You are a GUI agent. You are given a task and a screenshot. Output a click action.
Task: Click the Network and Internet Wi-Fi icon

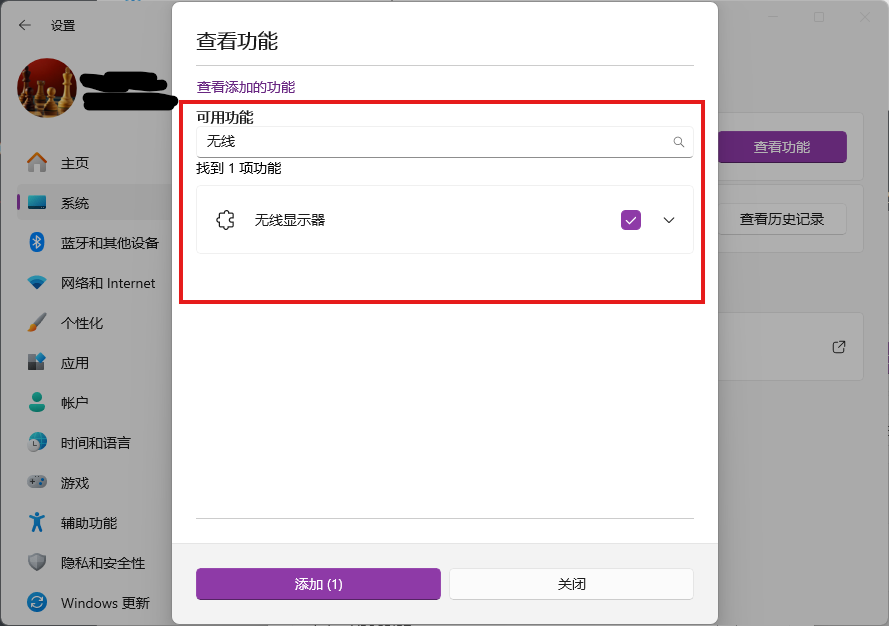pos(37,283)
